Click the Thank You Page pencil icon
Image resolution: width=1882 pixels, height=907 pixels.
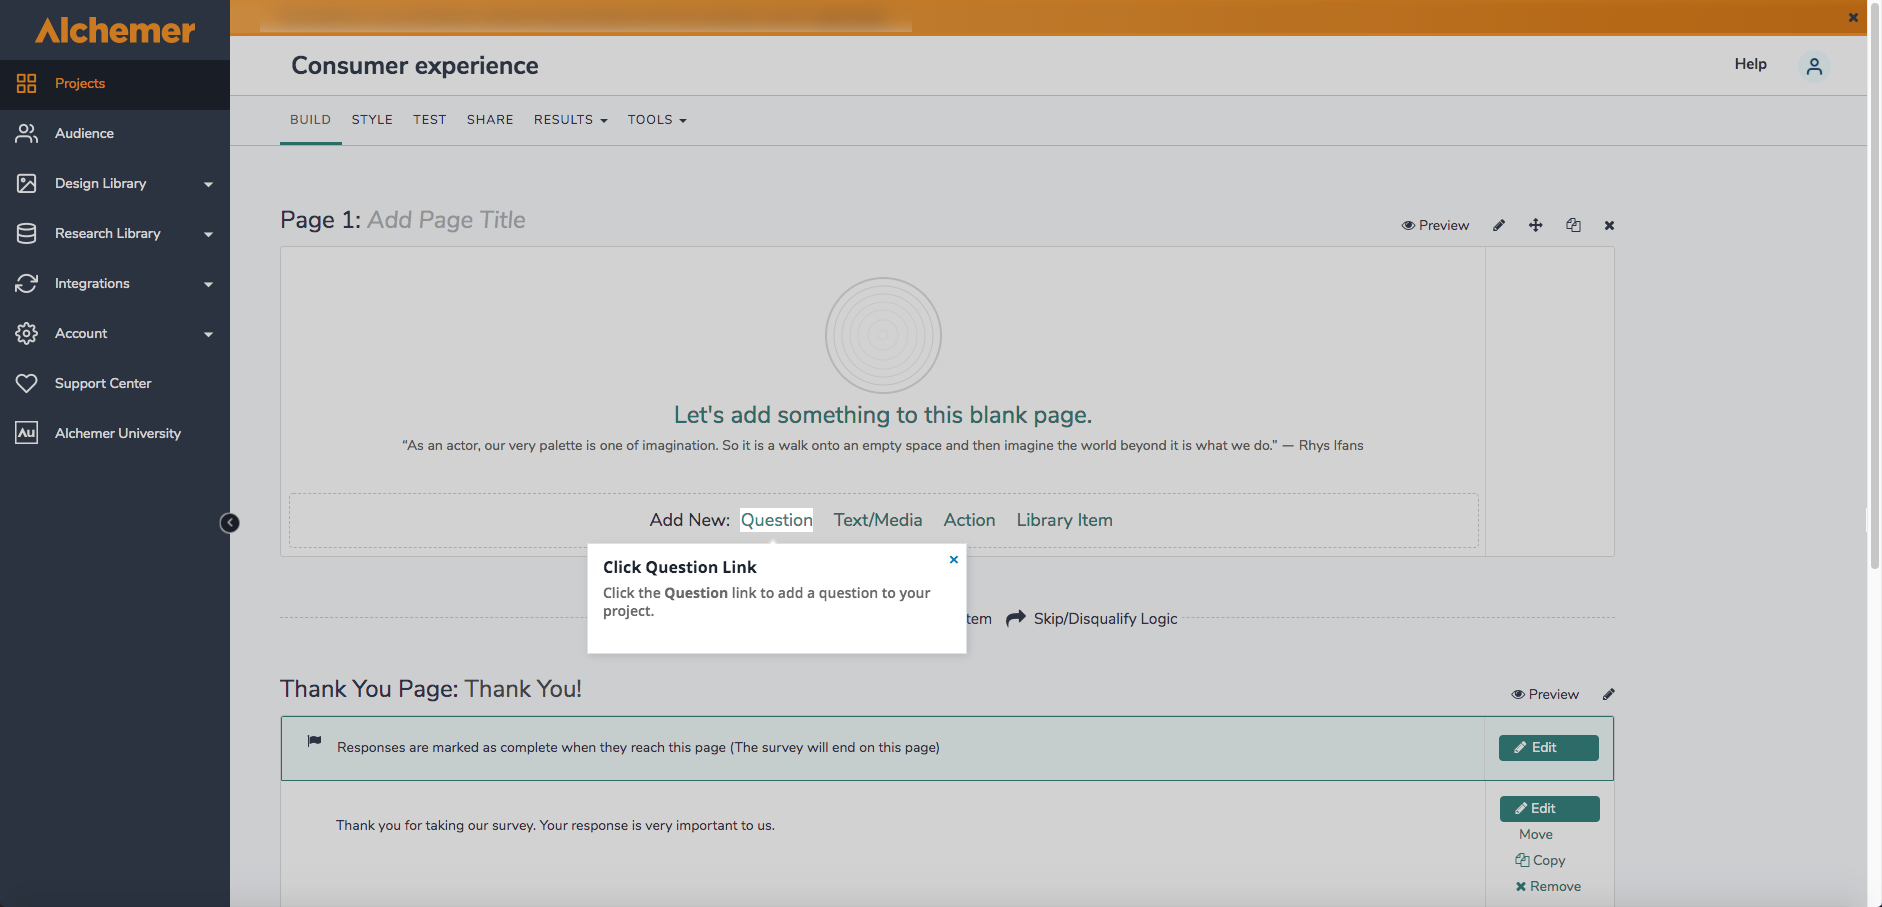(x=1609, y=694)
